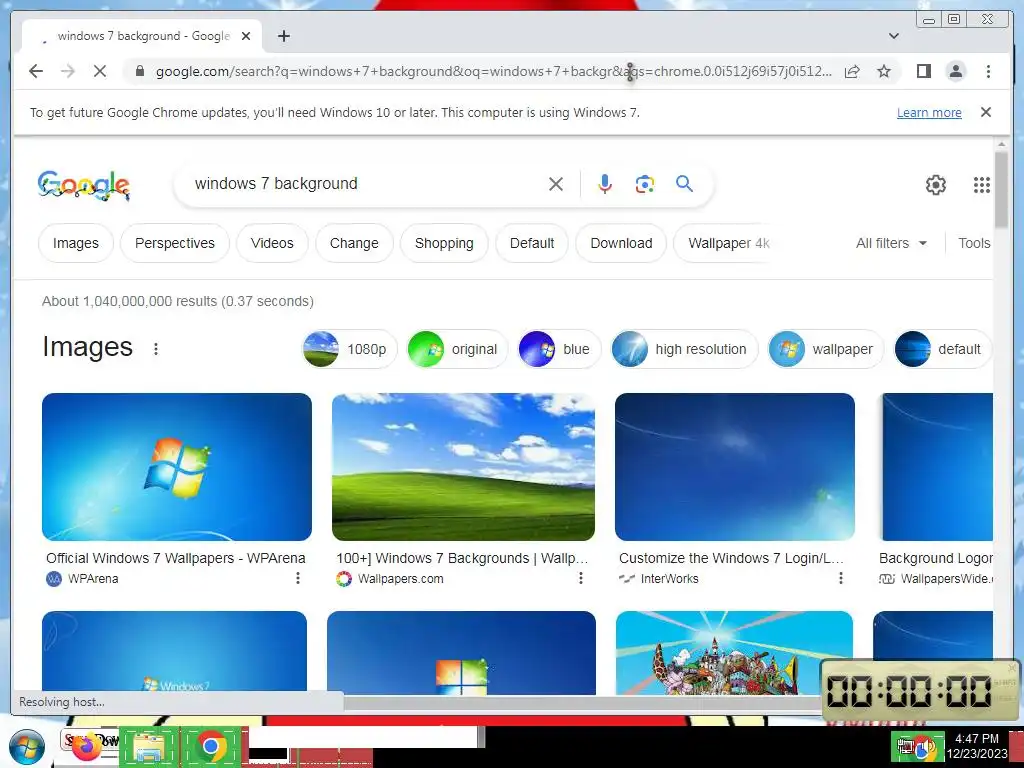The height and width of the screenshot is (768, 1024).
Task: Open Chrome's three-dot menu
Action: coord(988,71)
